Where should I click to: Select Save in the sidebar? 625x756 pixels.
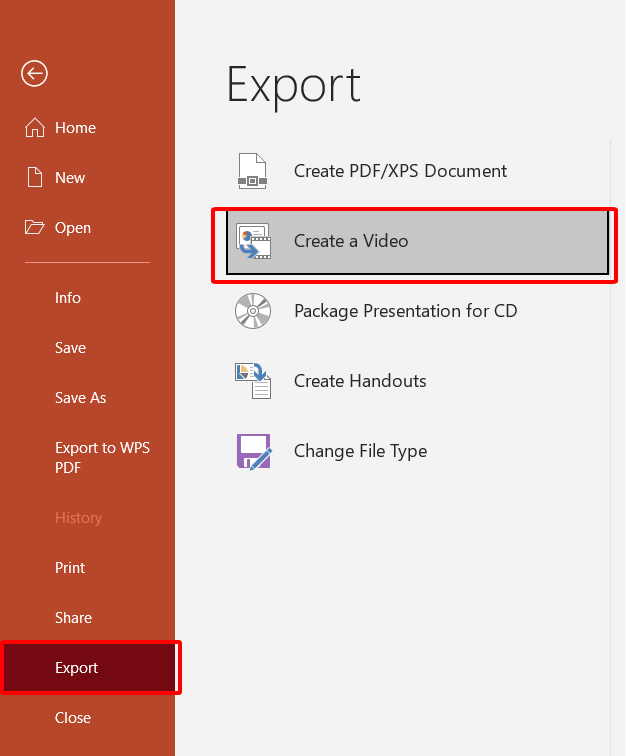(x=70, y=348)
